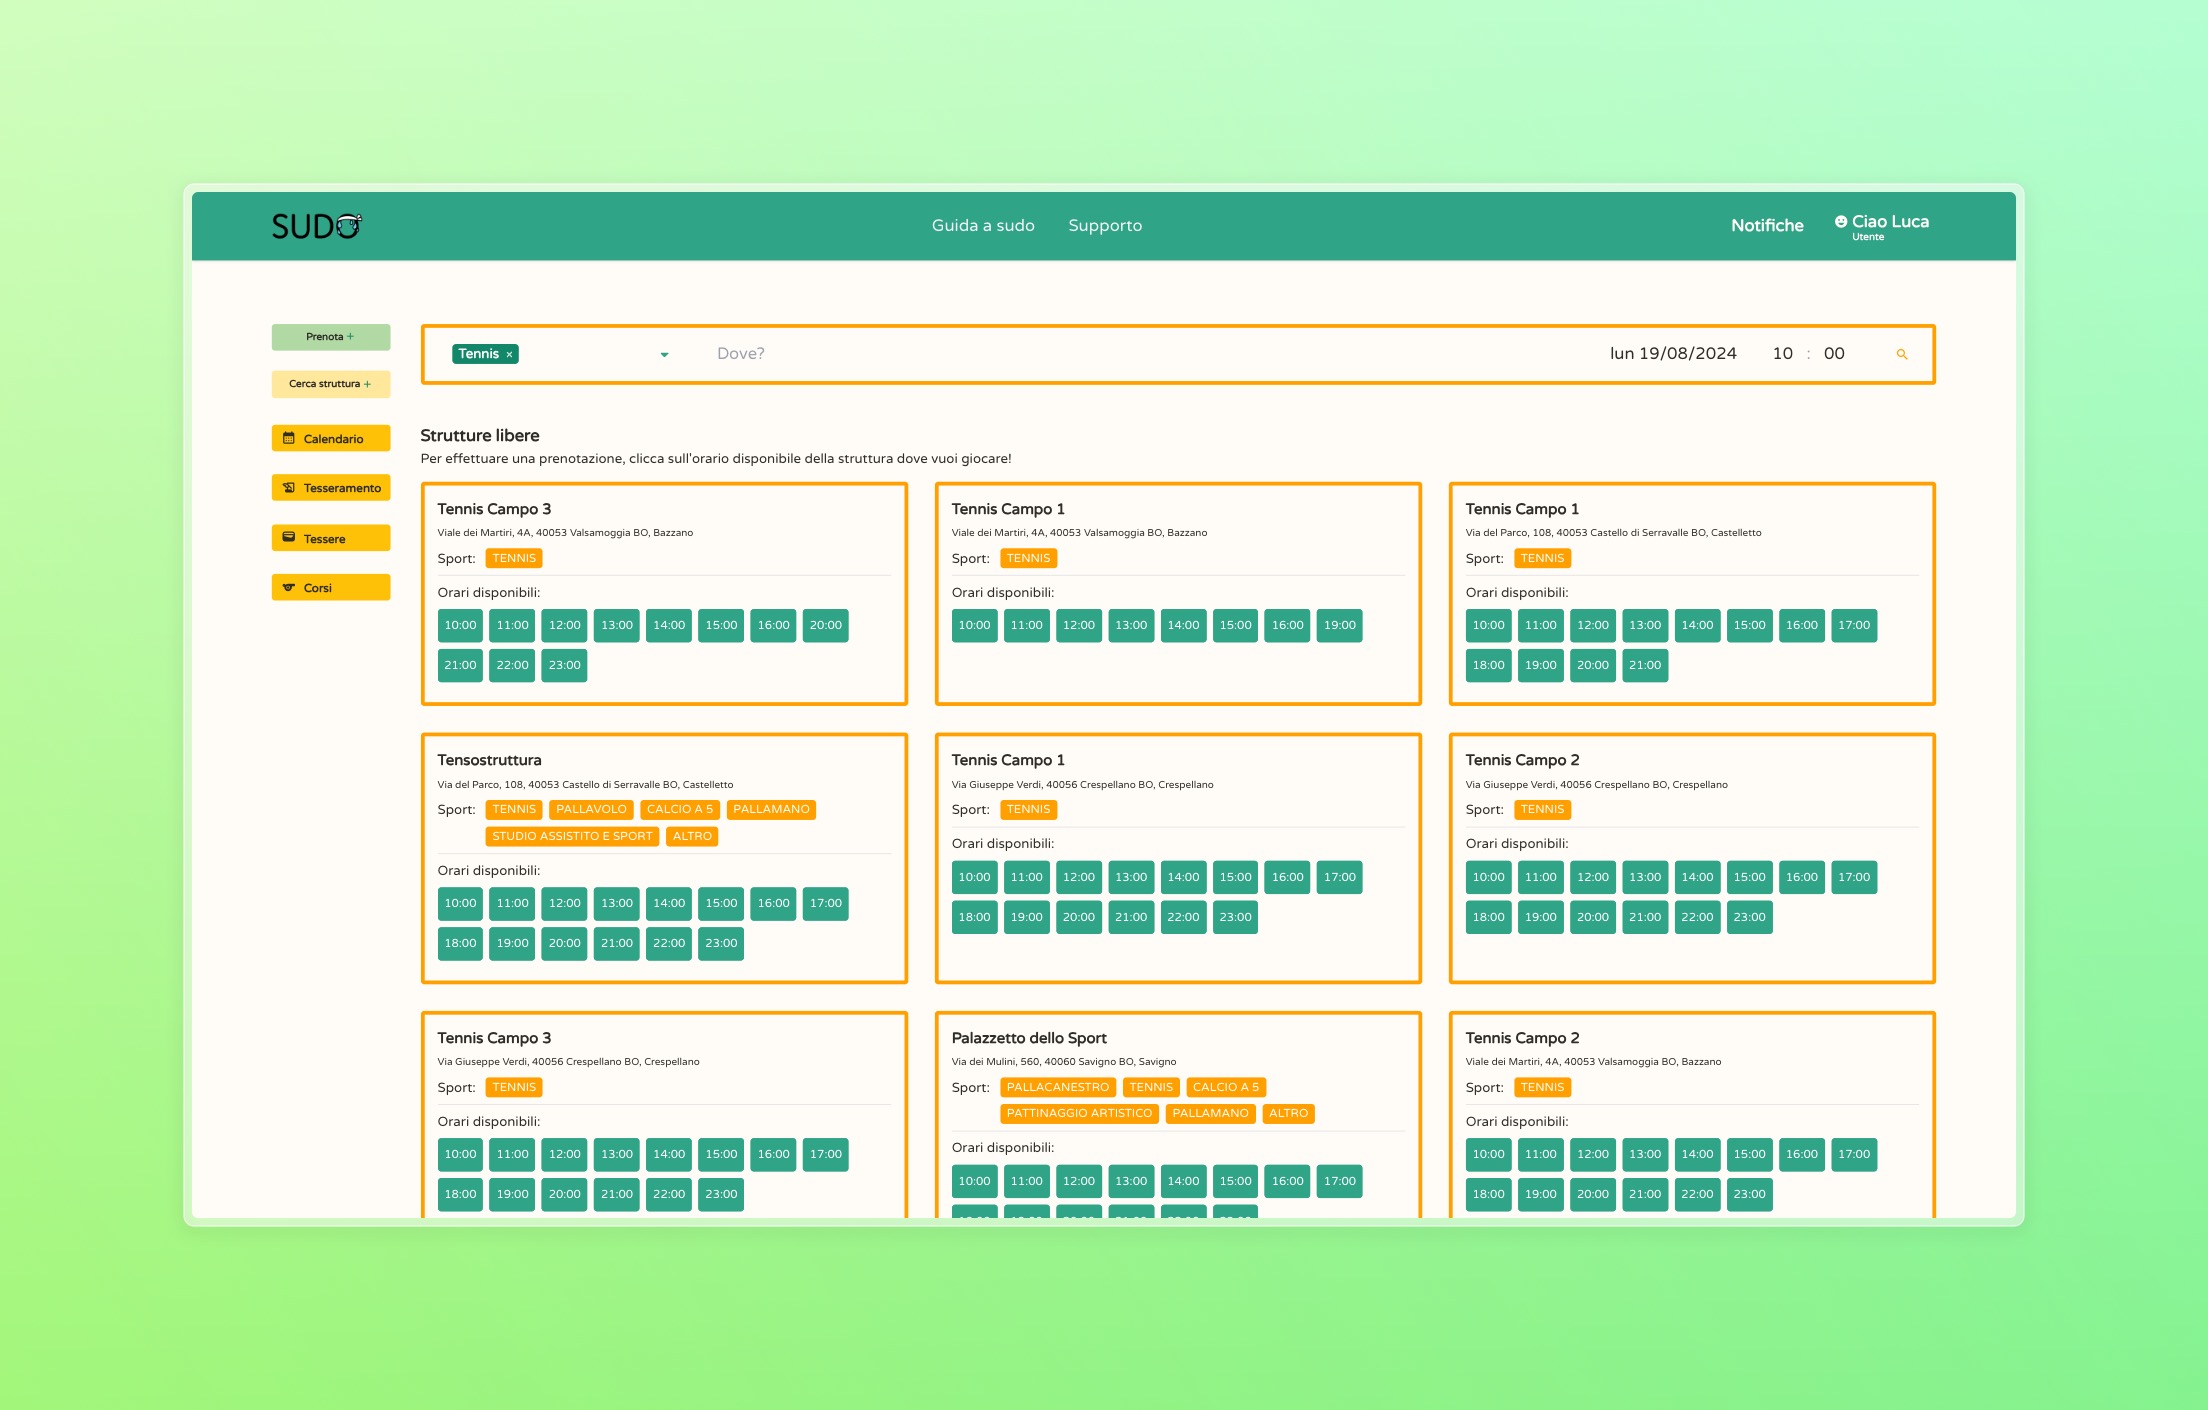Open Notifiche in the header
2208x1410 pixels.
(x=1766, y=226)
